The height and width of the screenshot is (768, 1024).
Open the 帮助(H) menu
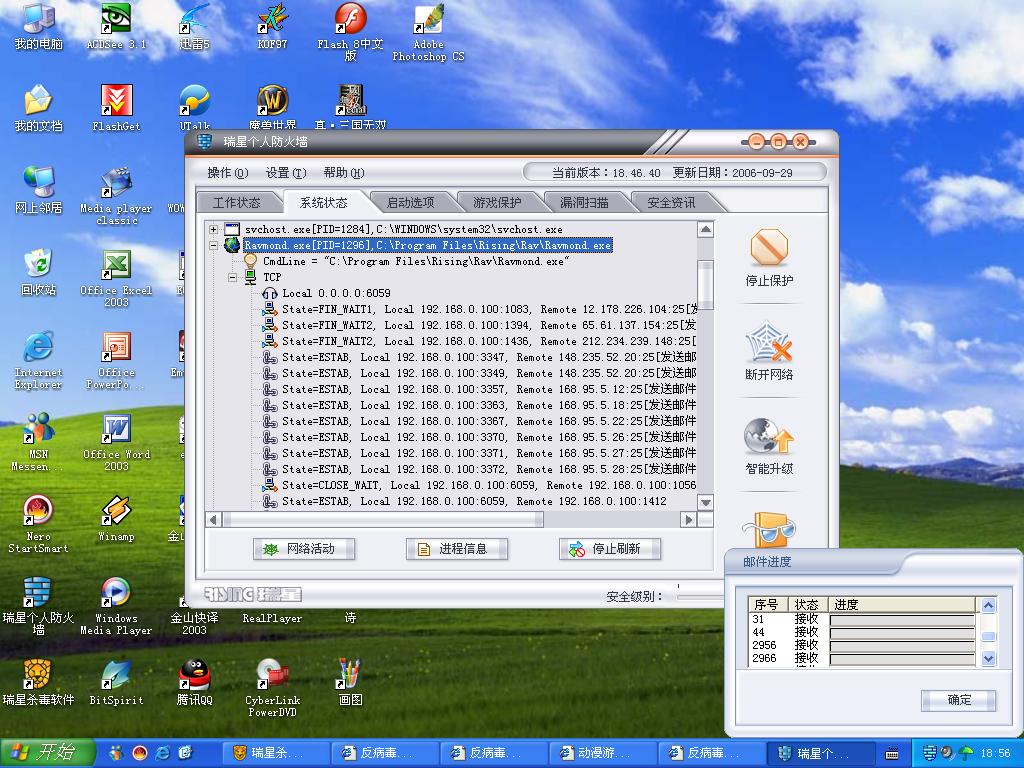[344, 173]
